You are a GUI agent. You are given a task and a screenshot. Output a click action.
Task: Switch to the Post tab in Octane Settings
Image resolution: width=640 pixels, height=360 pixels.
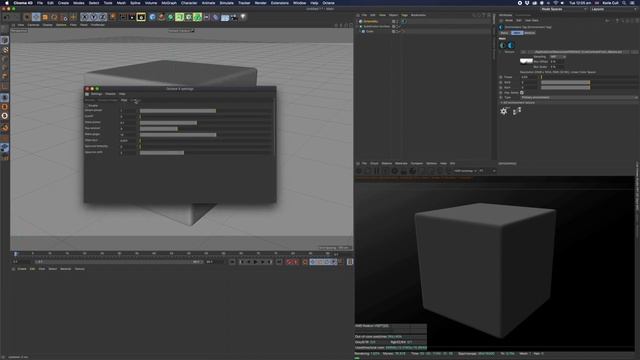tap(124, 100)
